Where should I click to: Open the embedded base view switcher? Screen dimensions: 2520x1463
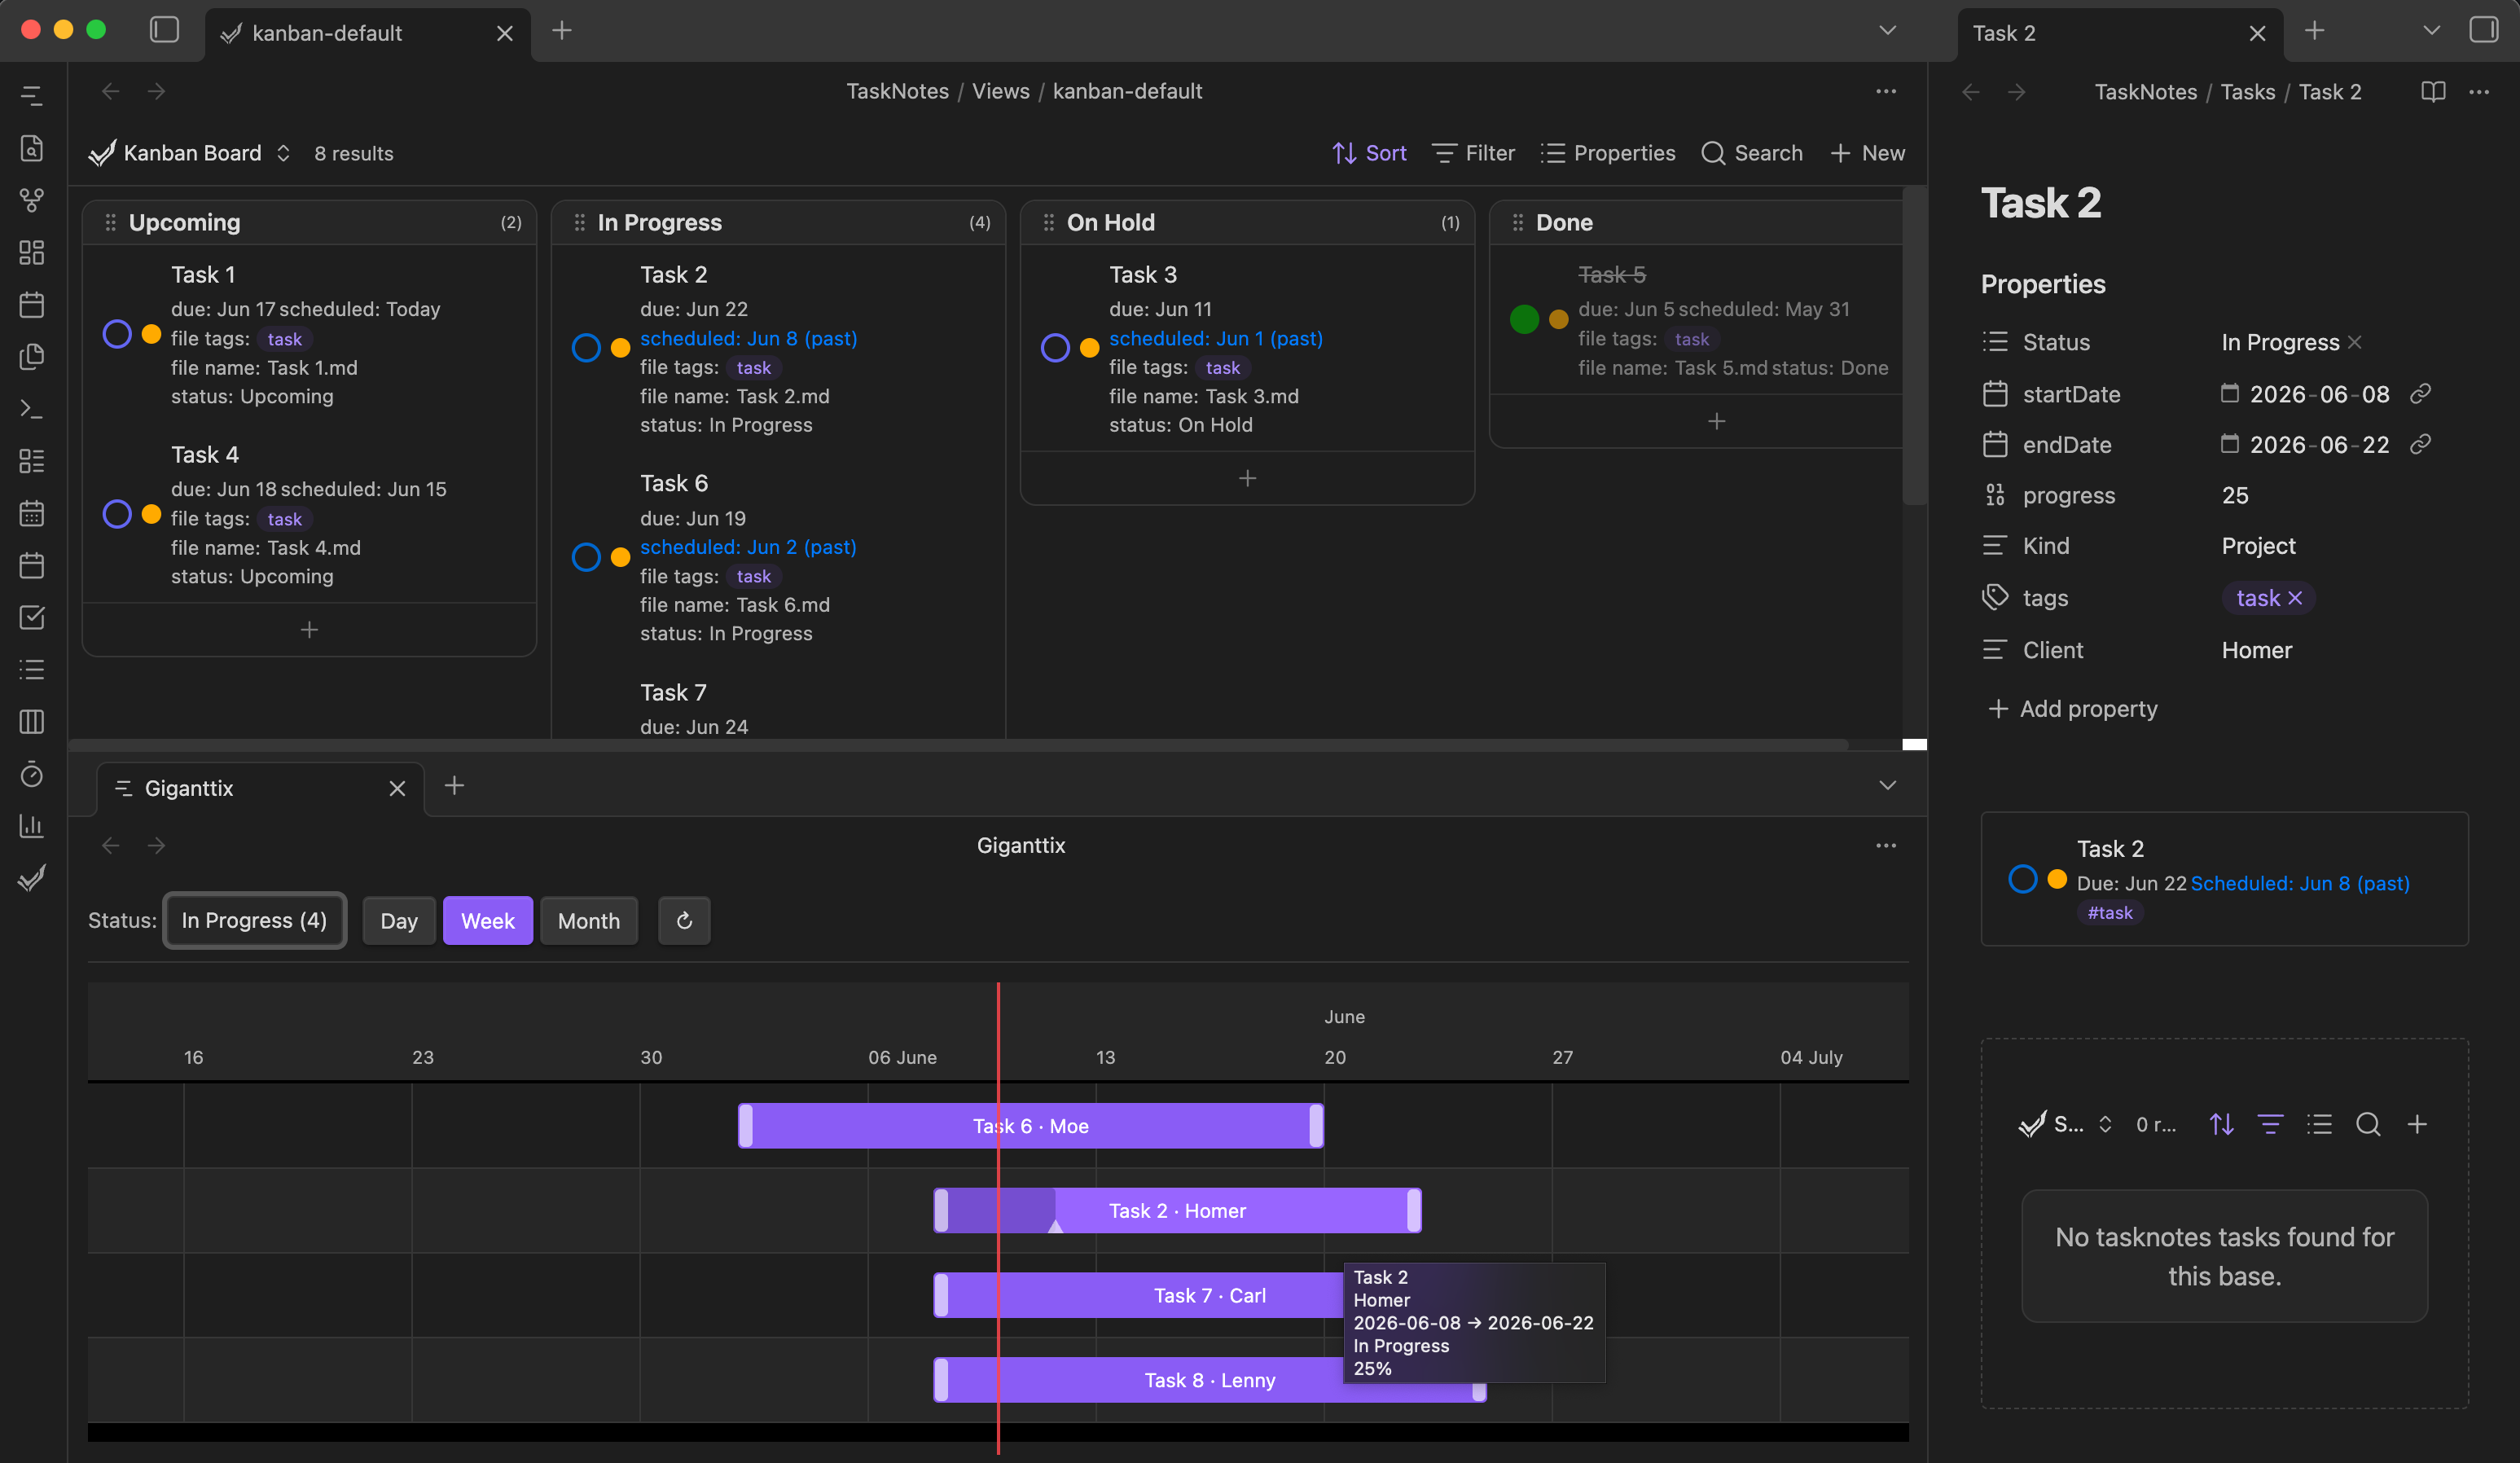pos(2065,1124)
